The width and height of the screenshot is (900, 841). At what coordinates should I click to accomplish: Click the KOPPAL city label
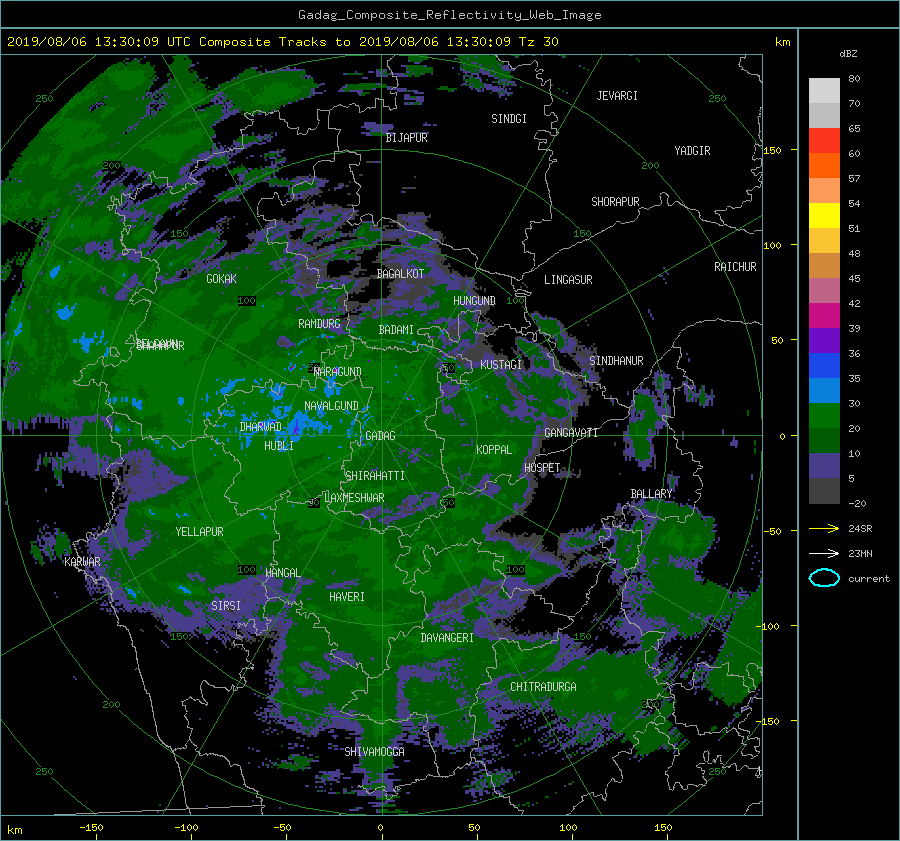tap(494, 449)
